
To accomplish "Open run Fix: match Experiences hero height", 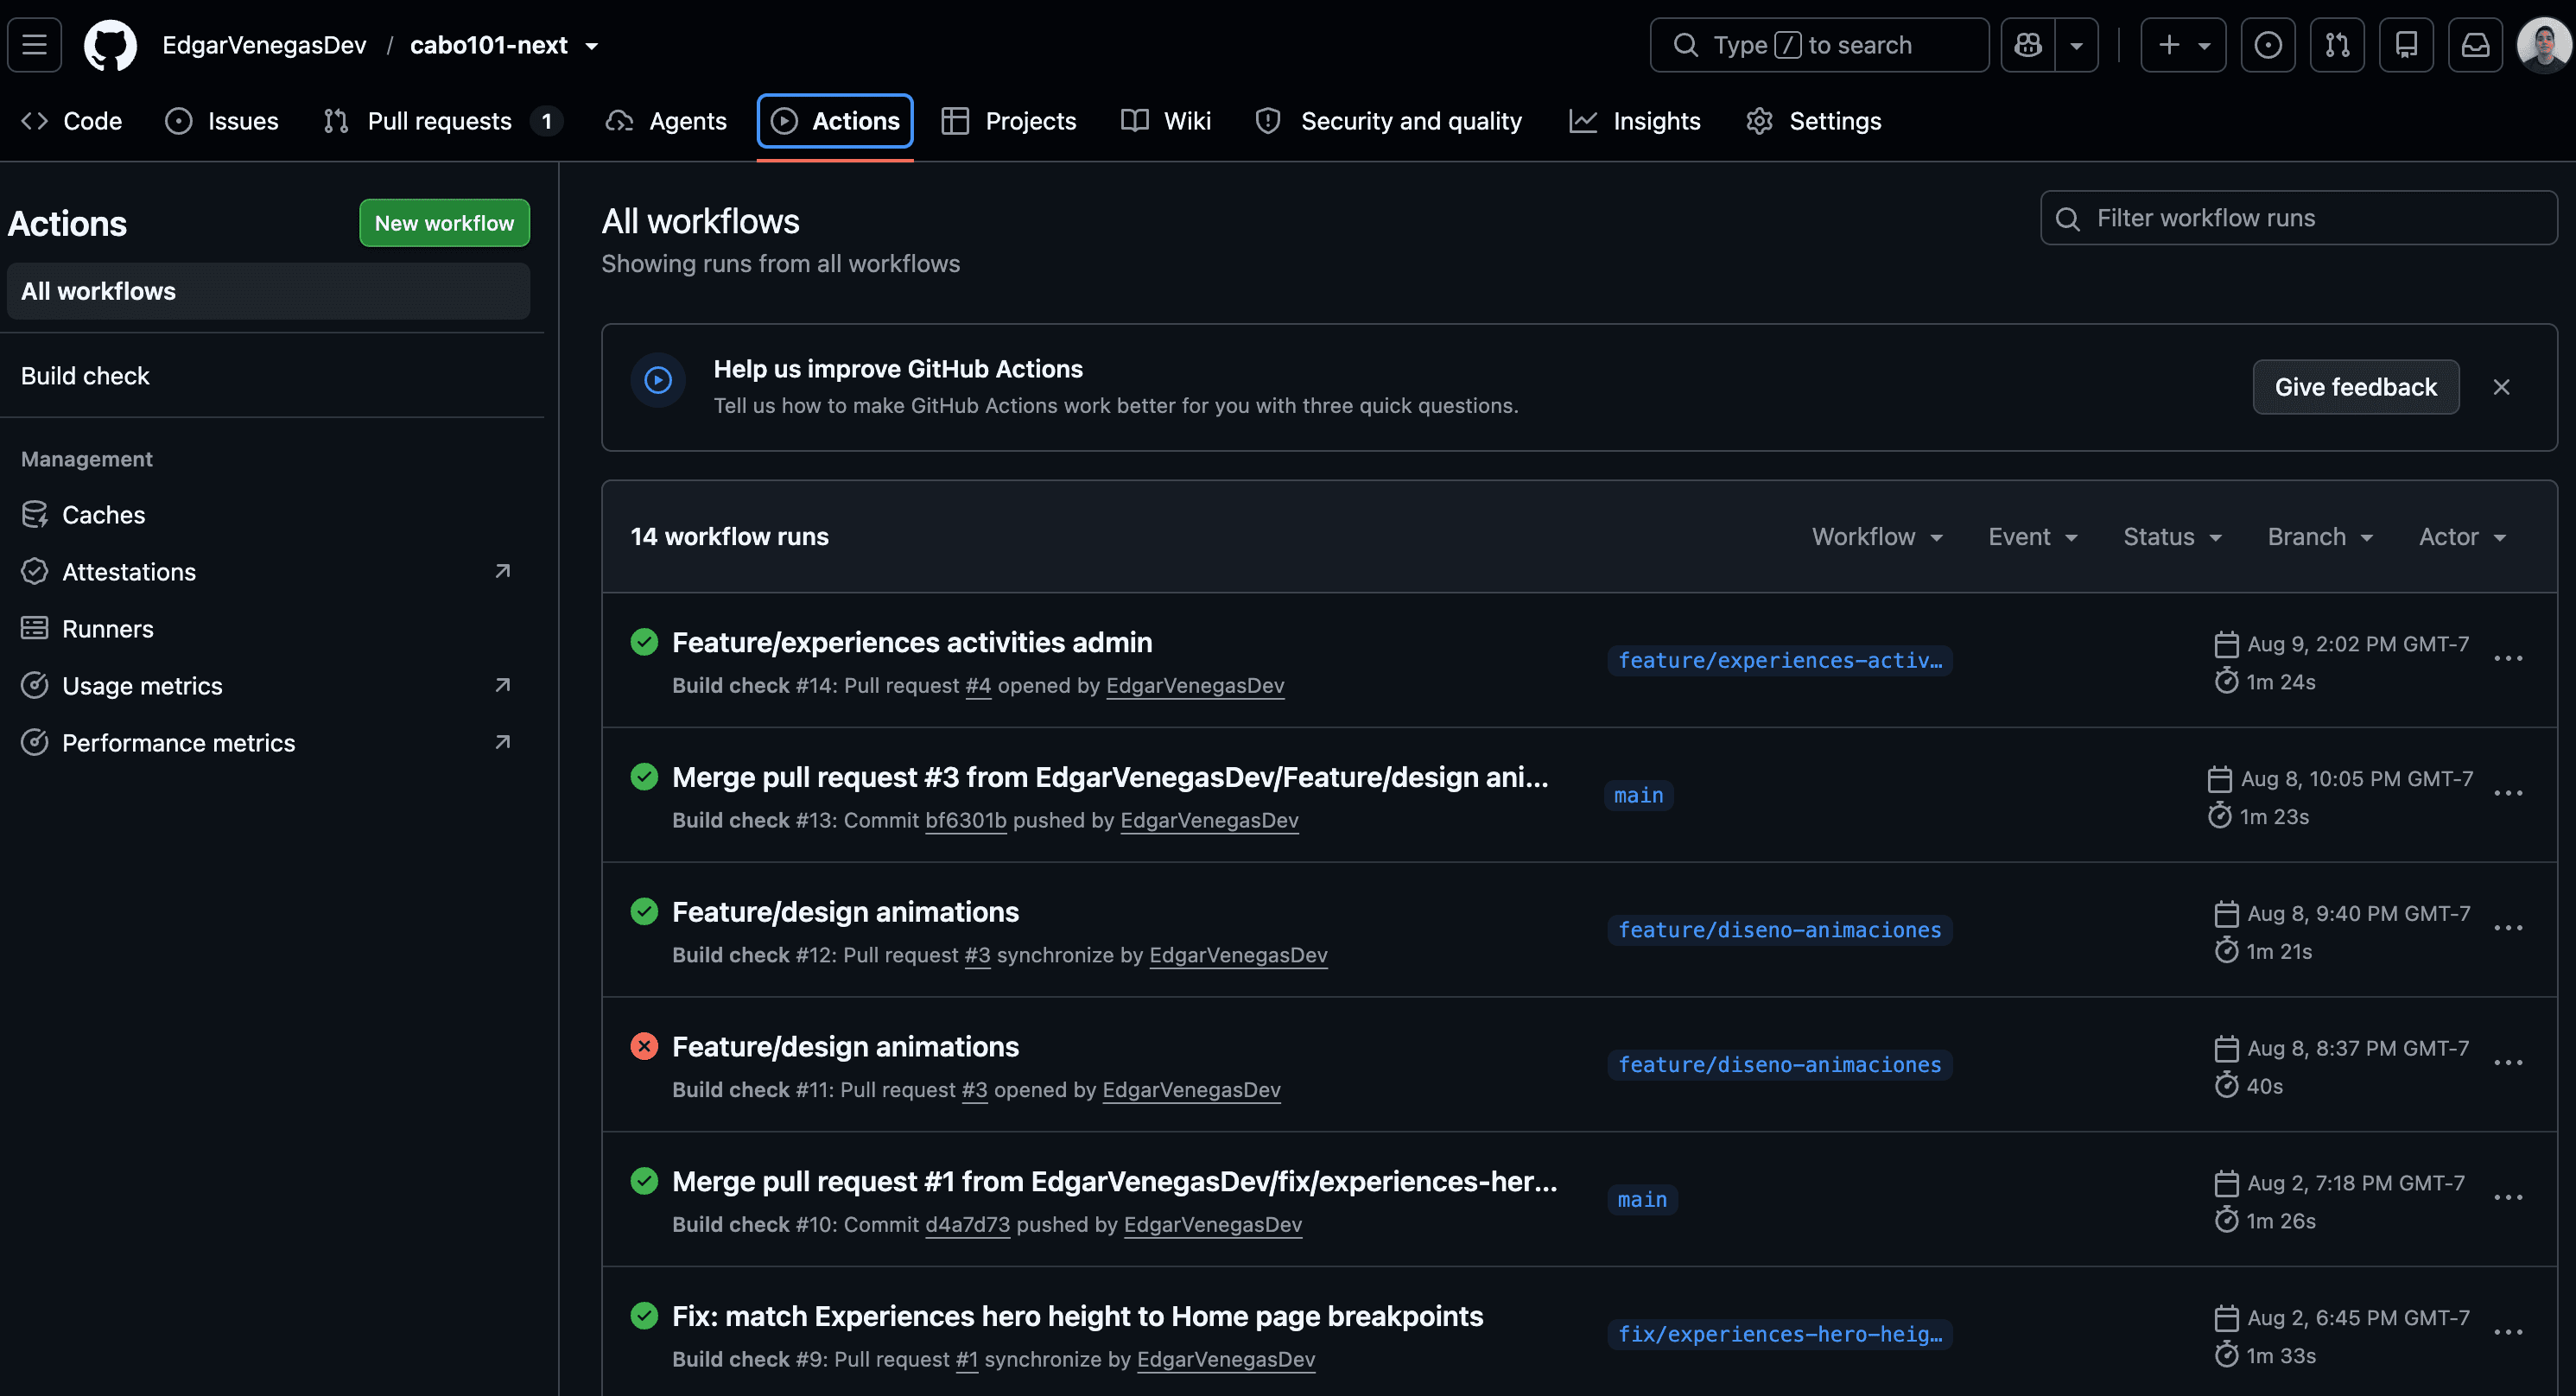I will [1077, 1317].
